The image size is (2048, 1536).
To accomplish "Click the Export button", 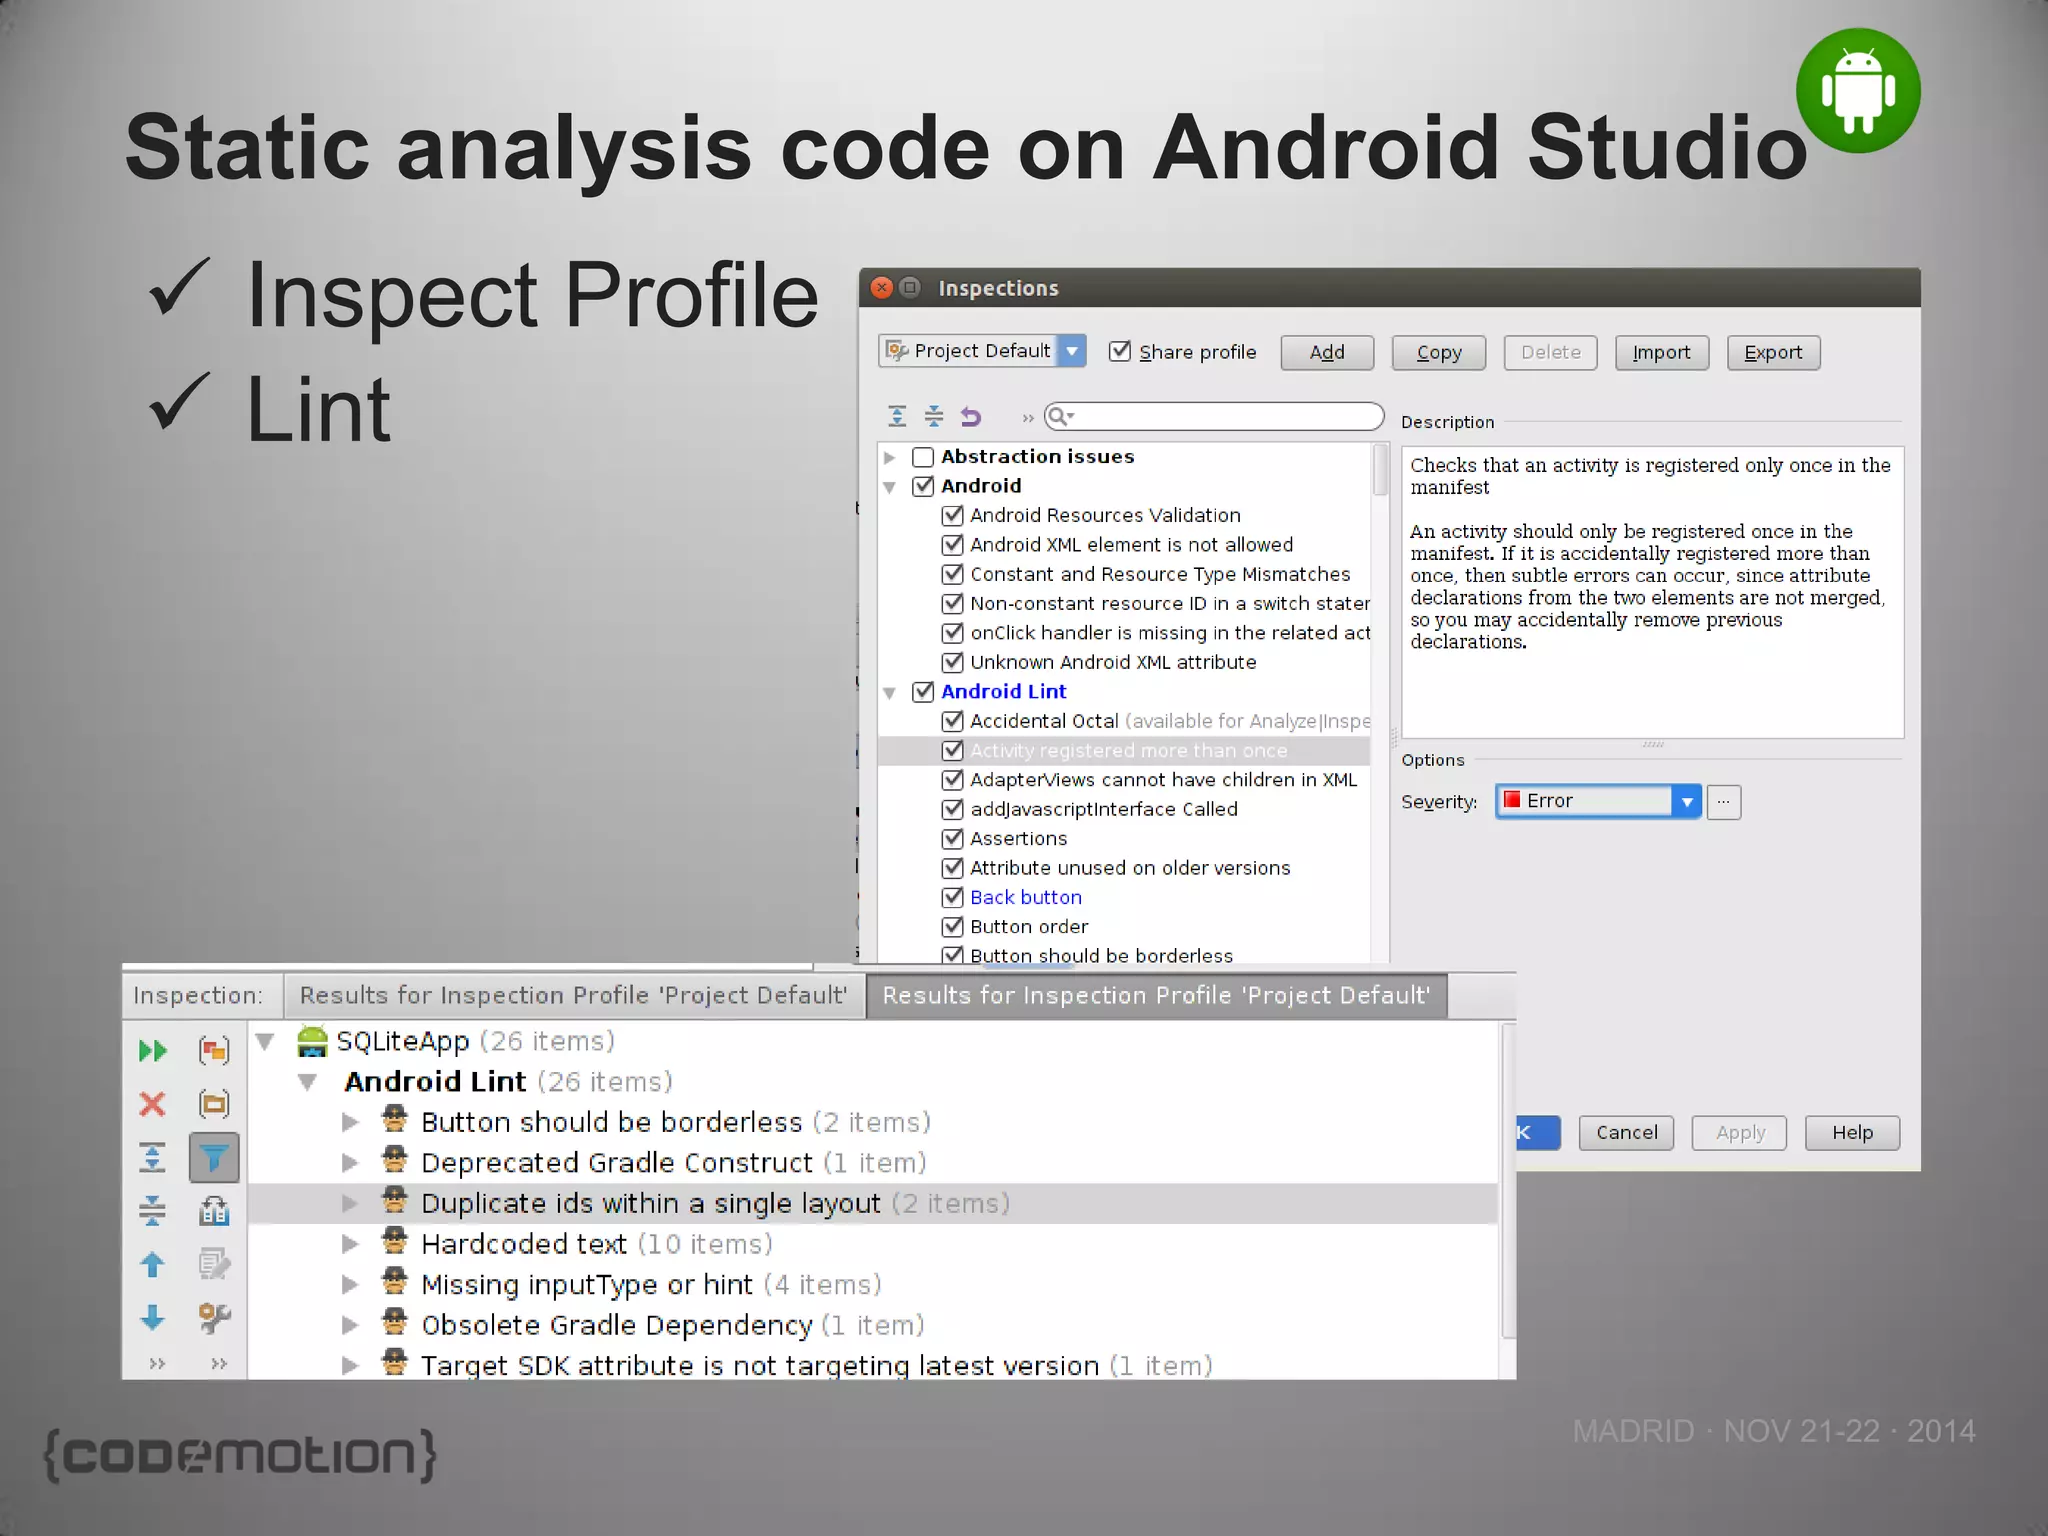I will (1773, 352).
